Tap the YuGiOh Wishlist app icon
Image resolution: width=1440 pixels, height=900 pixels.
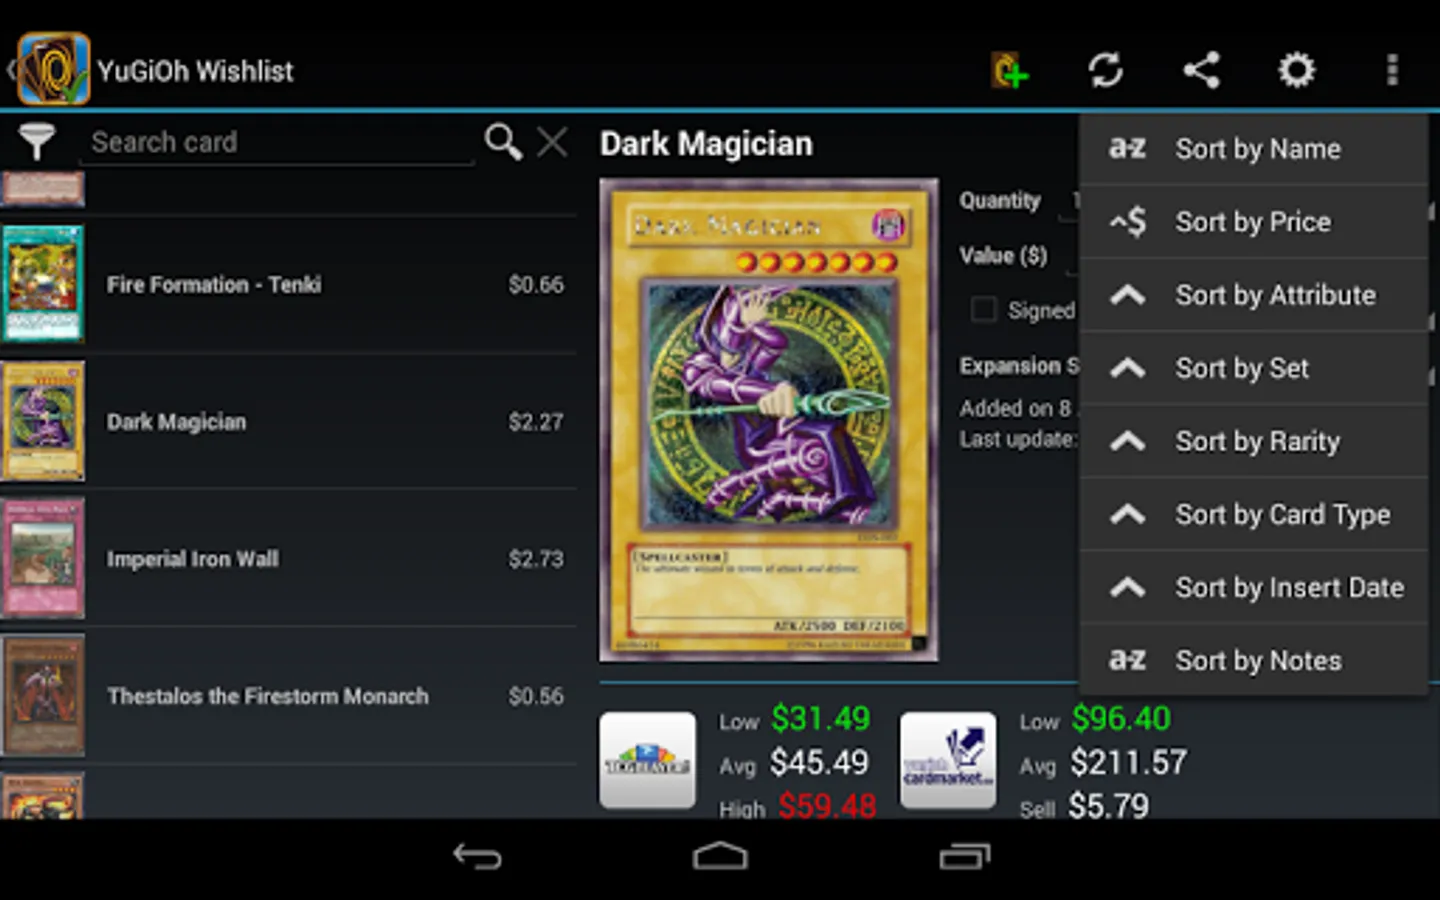click(x=54, y=69)
